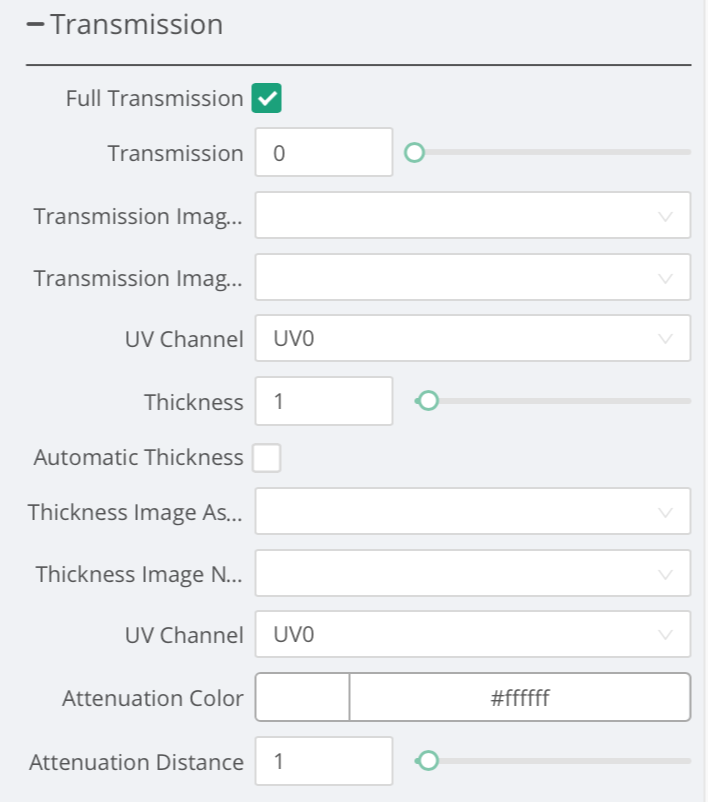Open the second Transmission Image dropdown
Viewport: 708px width, 802px height.
pyautogui.click(x=473, y=277)
